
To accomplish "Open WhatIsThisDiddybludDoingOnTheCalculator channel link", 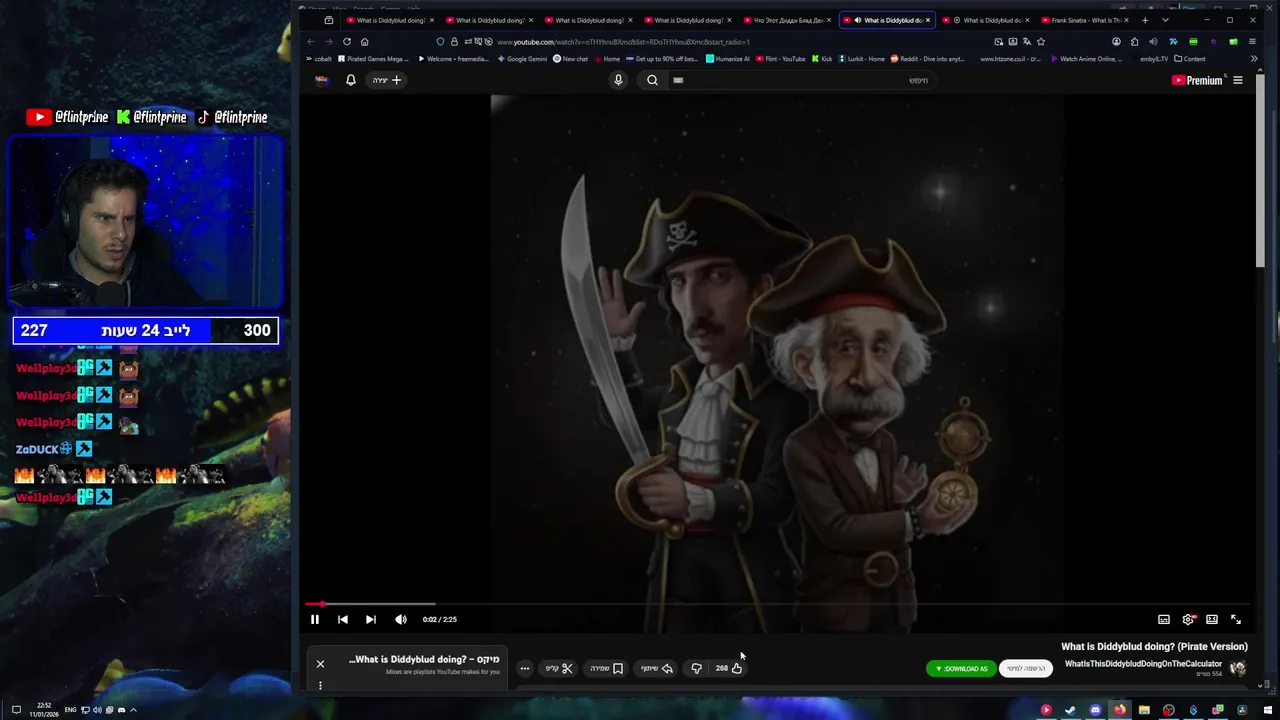I will 1143,664.
